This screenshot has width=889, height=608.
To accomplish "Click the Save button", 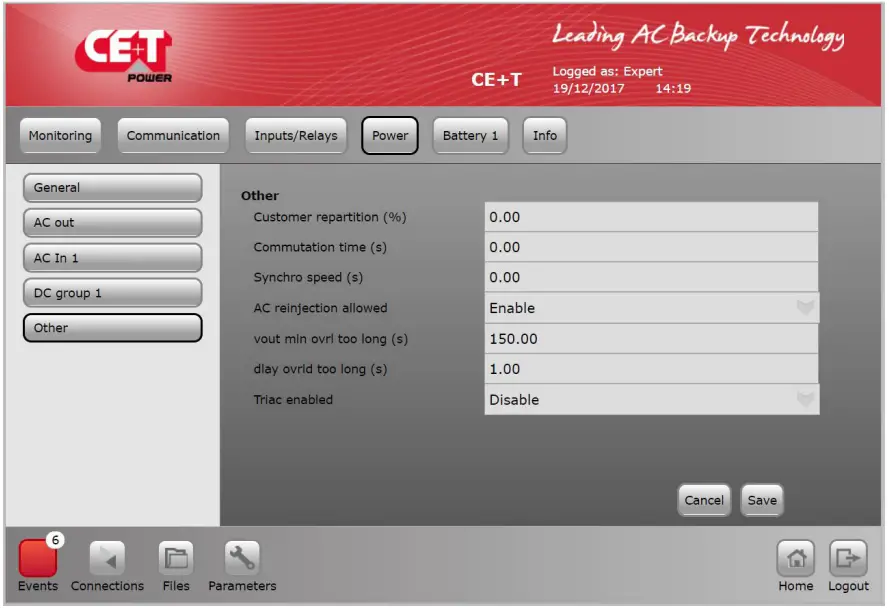I will coord(762,500).
